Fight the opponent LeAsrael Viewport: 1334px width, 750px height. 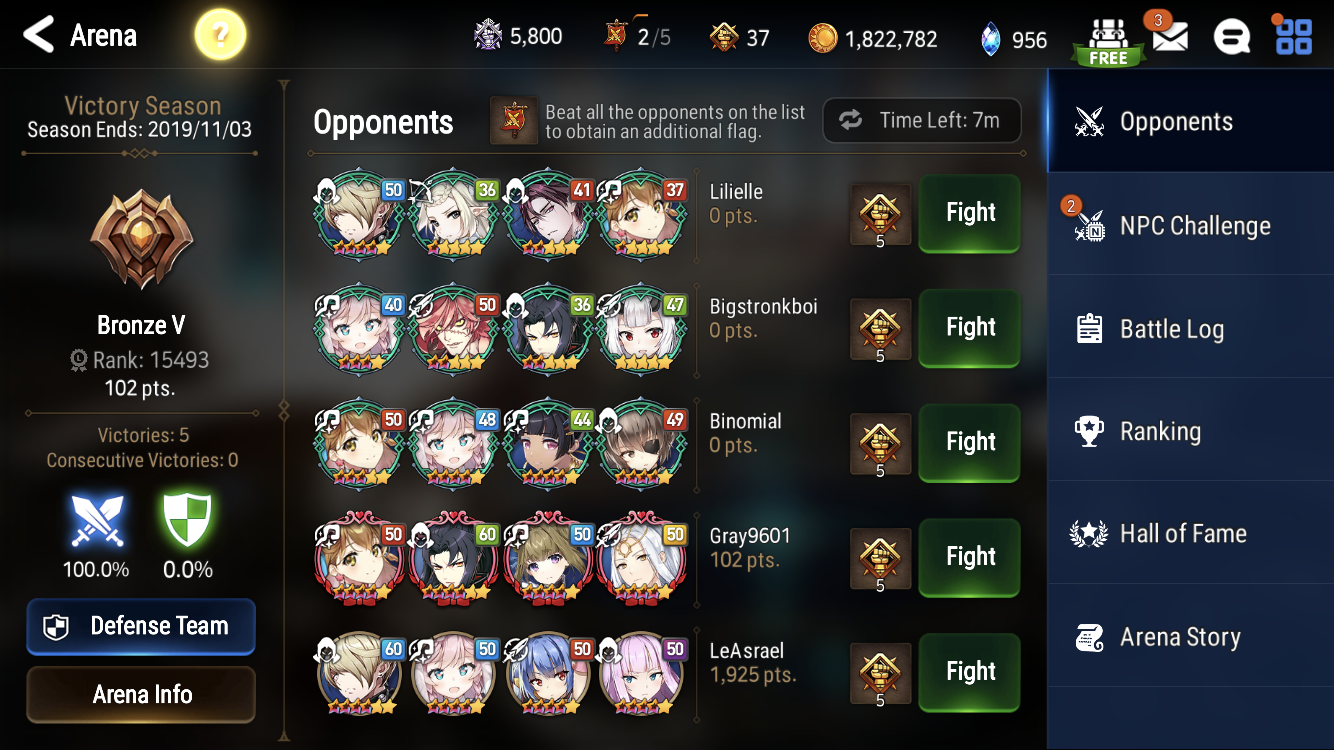click(x=970, y=672)
